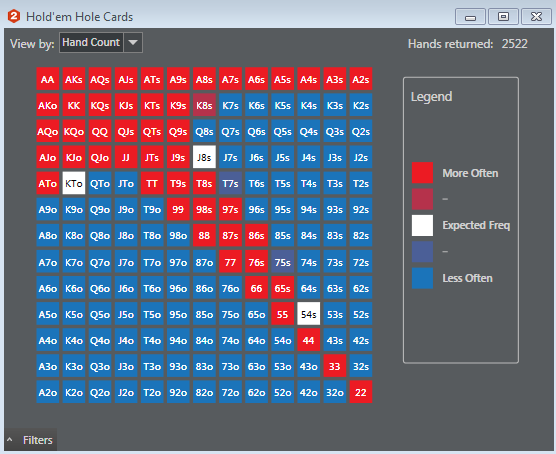This screenshot has width=556, height=454.
Task: Choose the 54s hand cell
Action: (308, 314)
